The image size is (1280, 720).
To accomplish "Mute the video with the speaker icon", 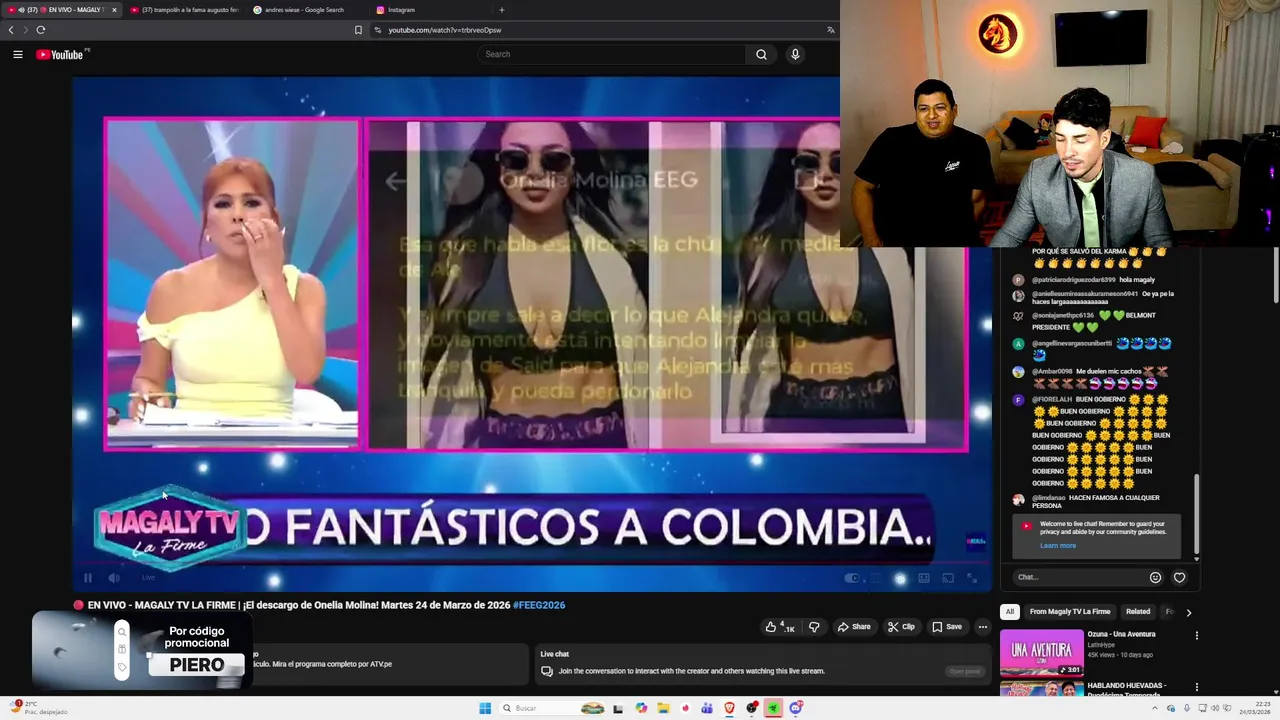I will pos(114,577).
